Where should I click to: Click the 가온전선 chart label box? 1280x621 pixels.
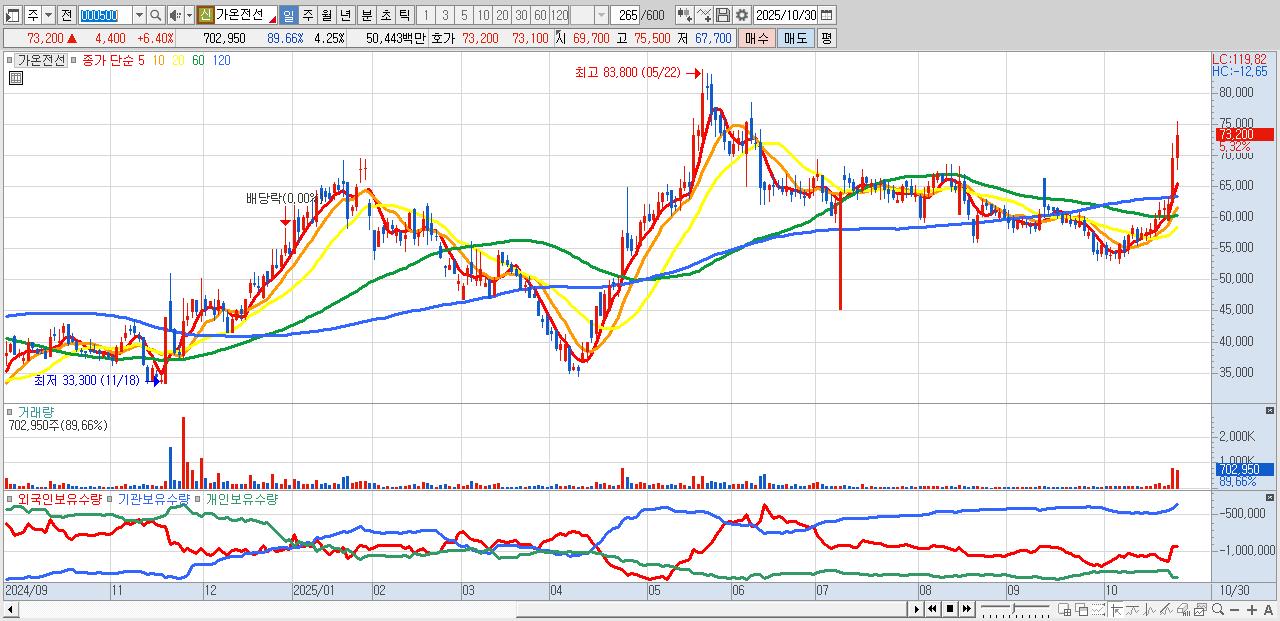(x=40, y=60)
